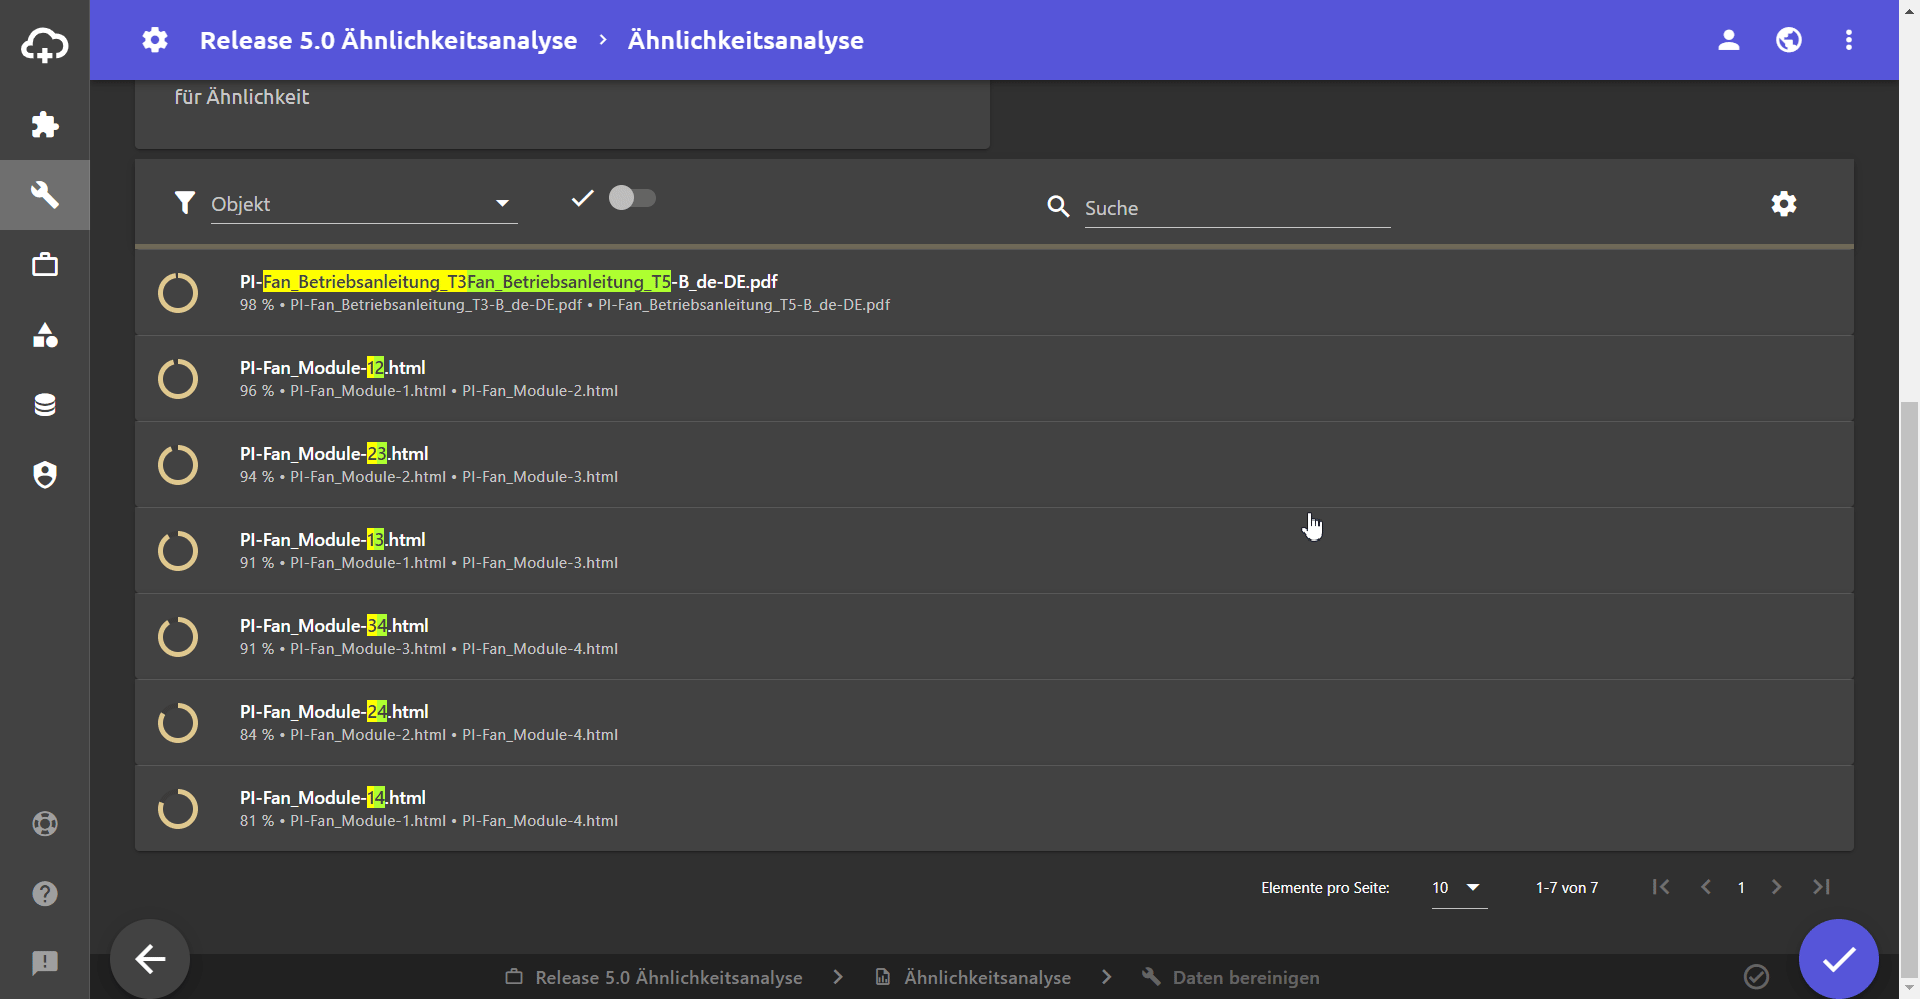Go to next page arrow
This screenshot has width=1920, height=999.
click(x=1776, y=887)
